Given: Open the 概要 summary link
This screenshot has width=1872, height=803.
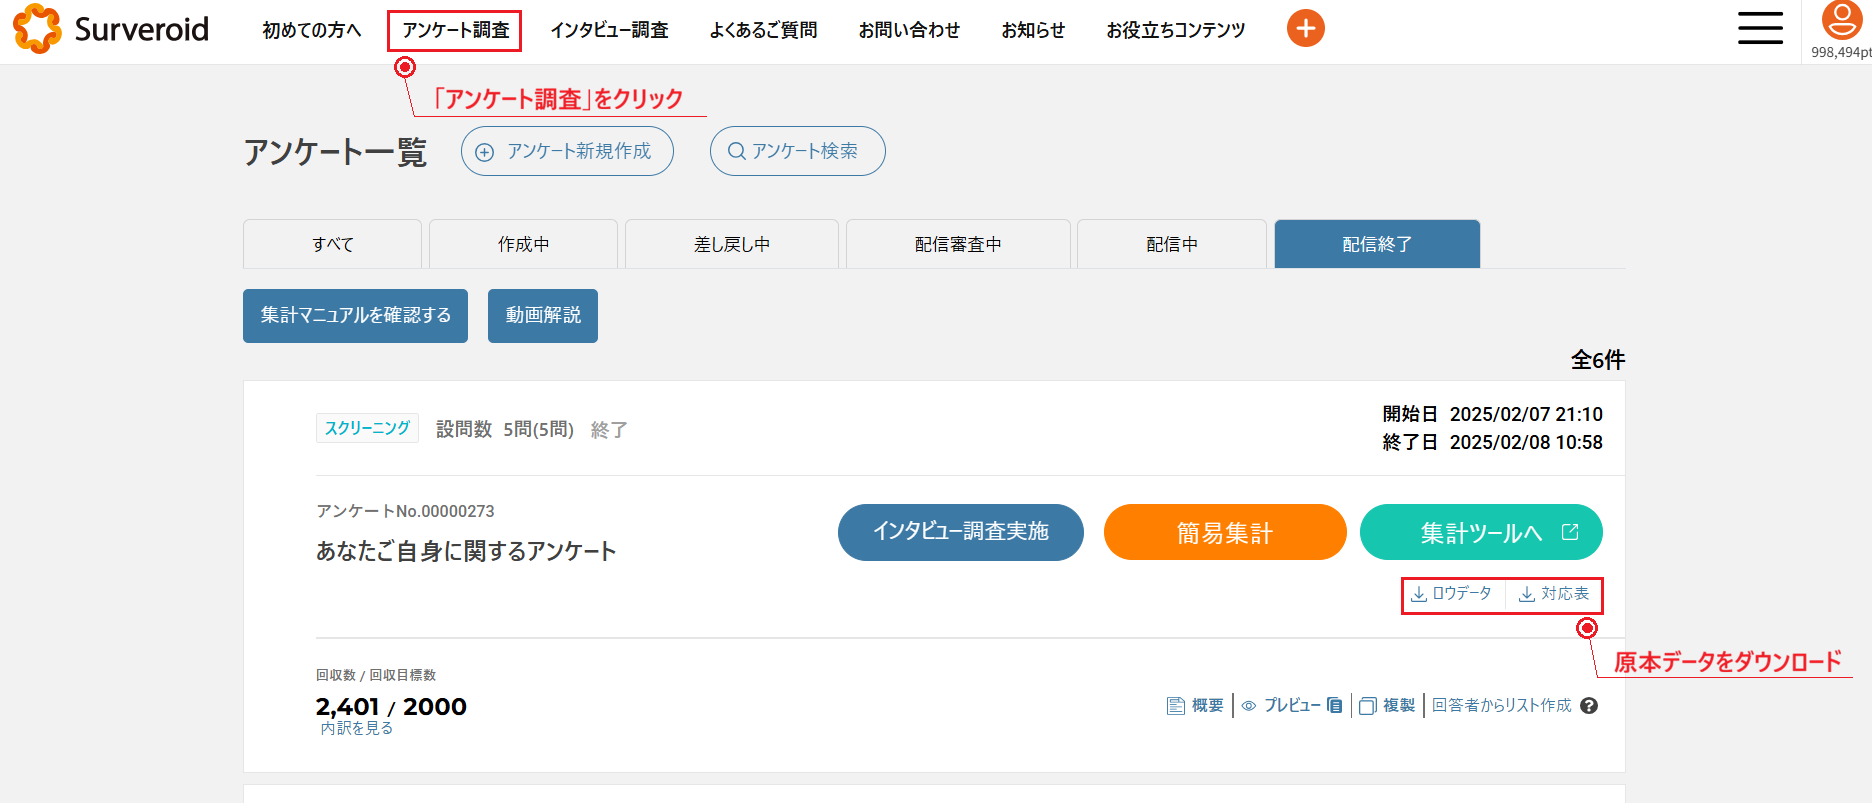Looking at the screenshot, I should click(1196, 706).
